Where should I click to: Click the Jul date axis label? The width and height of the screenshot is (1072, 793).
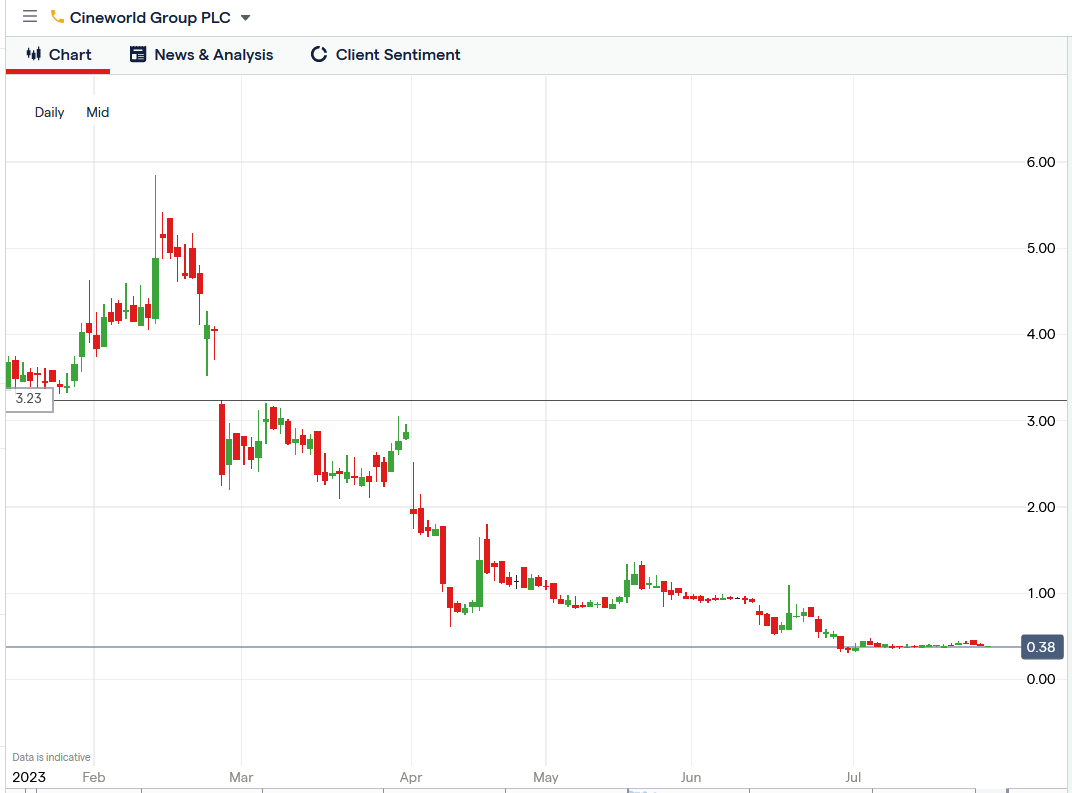[x=853, y=777]
